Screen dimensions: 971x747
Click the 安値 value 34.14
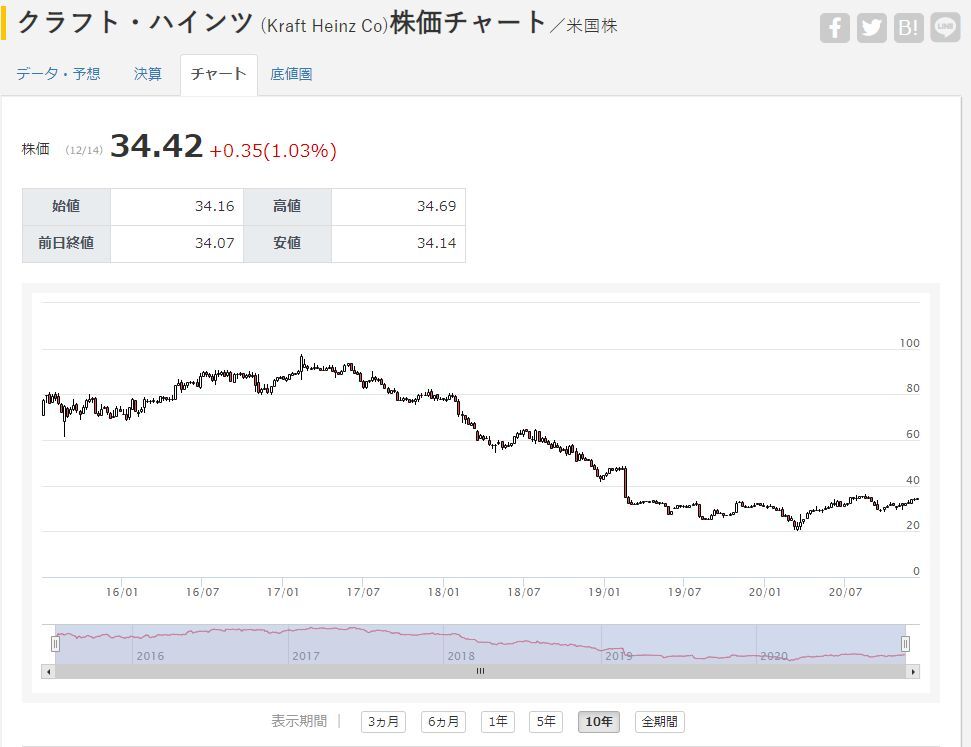click(x=436, y=243)
